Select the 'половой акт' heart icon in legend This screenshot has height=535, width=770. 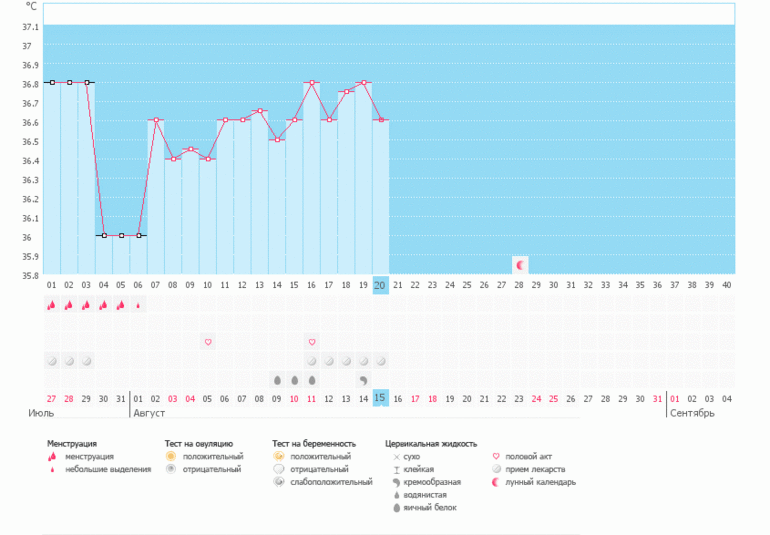pos(497,456)
